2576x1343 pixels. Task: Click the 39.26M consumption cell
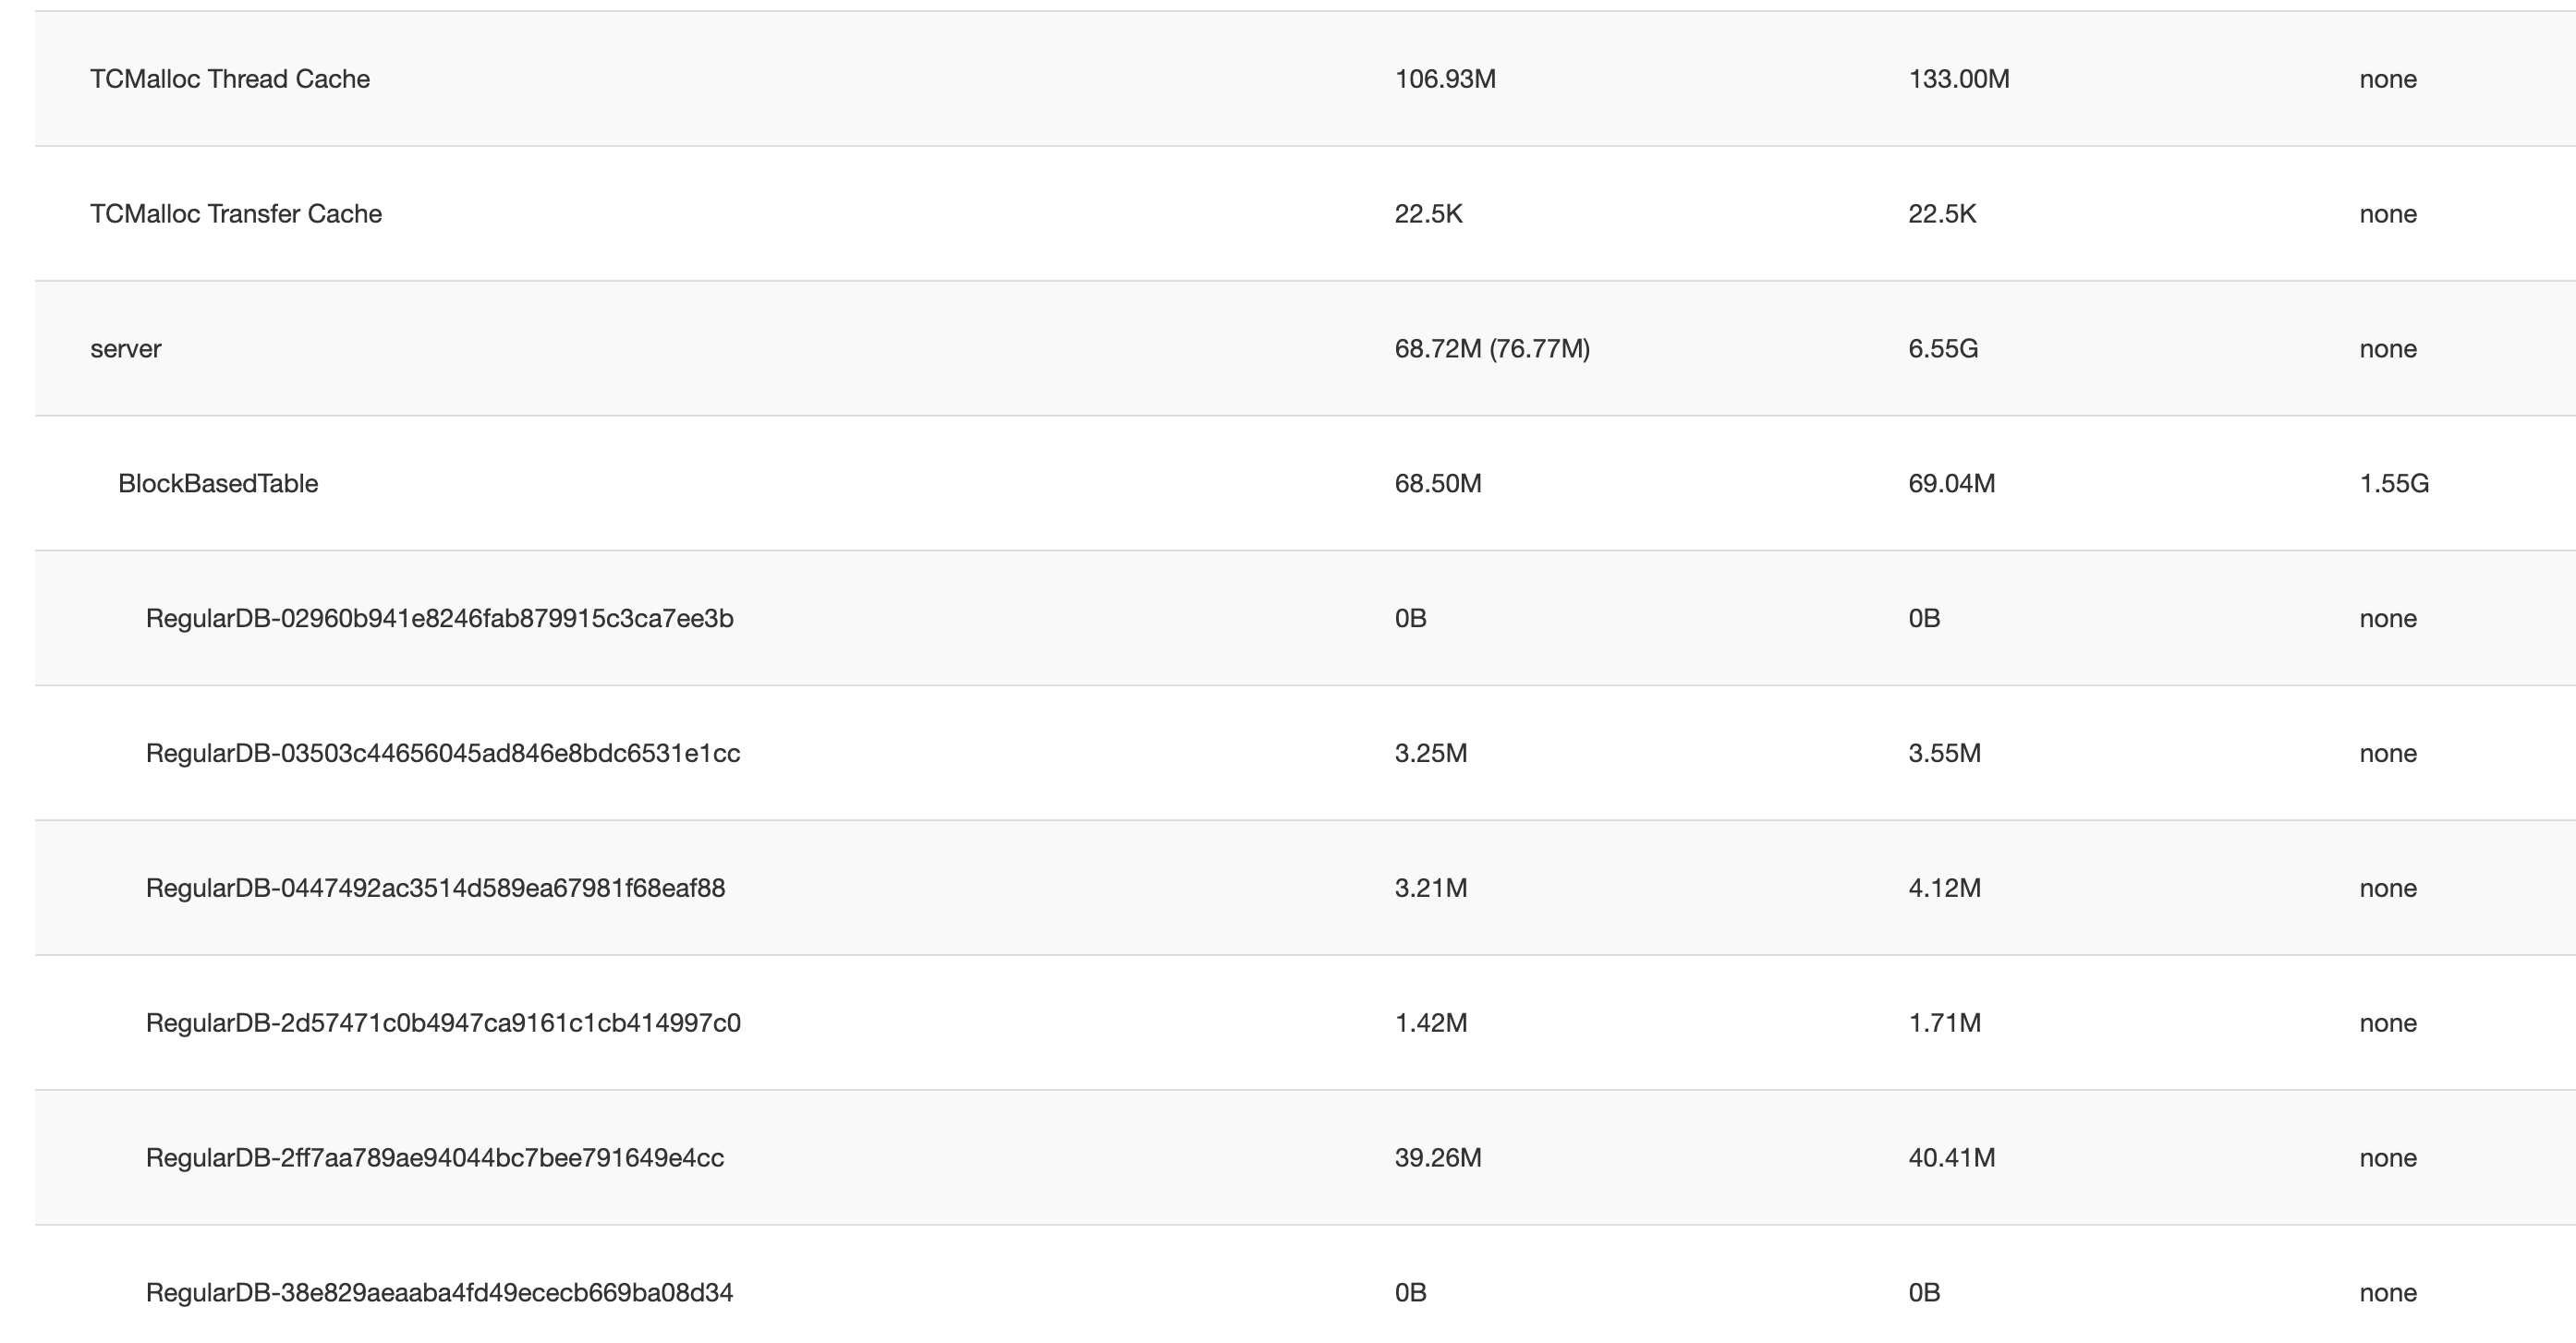tap(1438, 1159)
